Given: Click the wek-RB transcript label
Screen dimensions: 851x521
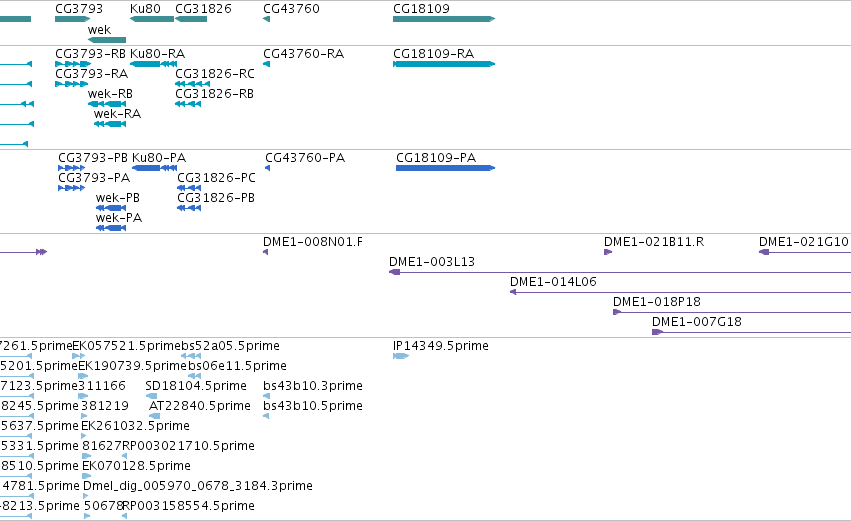Looking at the screenshot, I should click(x=110, y=94).
